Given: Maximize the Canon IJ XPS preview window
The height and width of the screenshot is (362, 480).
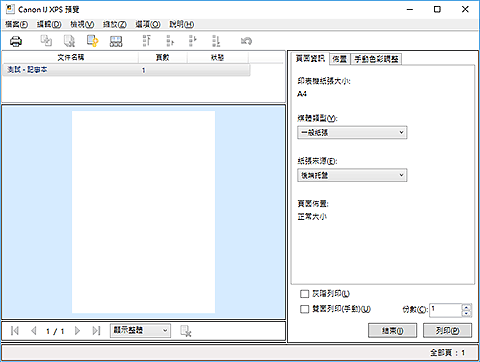Looking at the screenshot, I should (437, 9).
